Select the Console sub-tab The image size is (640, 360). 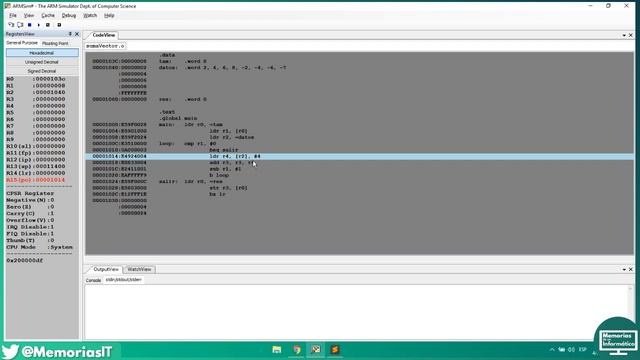[x=93, y=280]
